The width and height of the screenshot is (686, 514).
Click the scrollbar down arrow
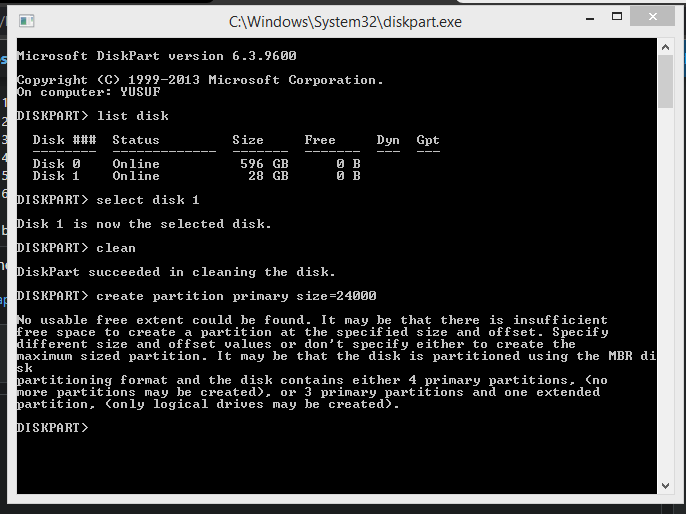click(x=665, y=486)
